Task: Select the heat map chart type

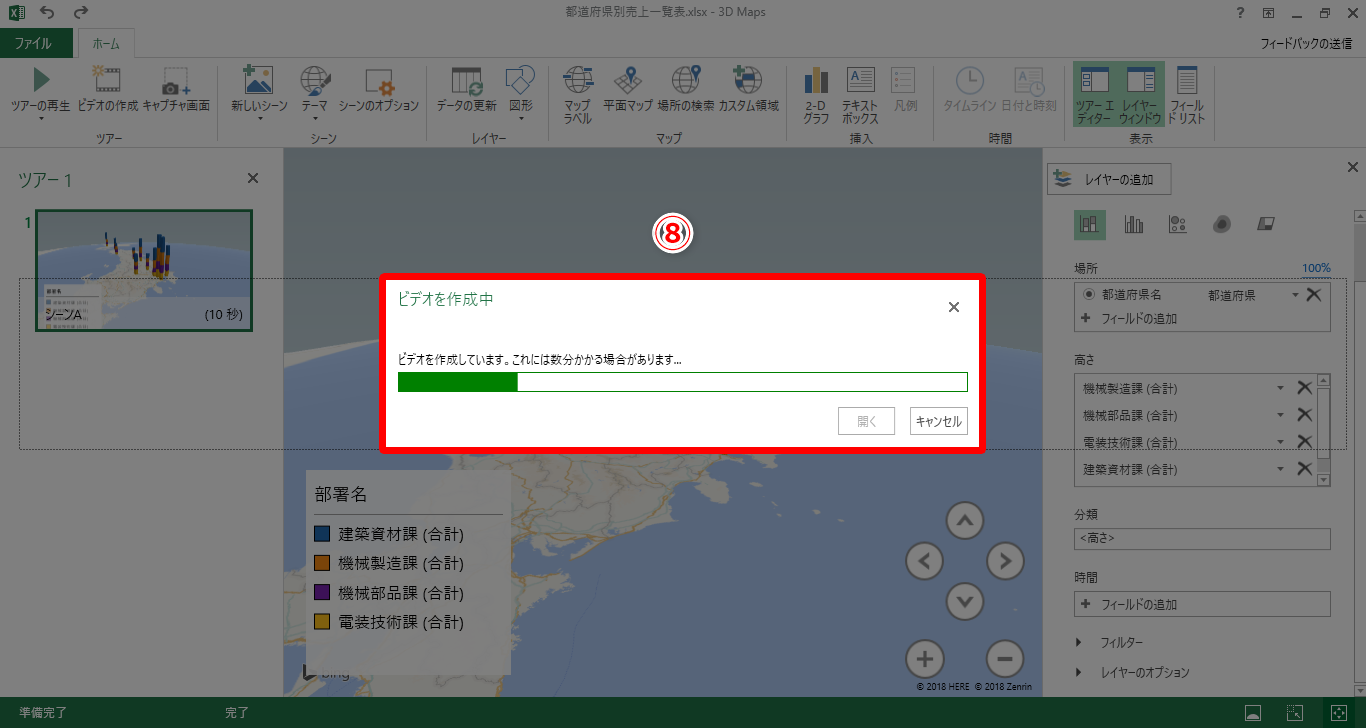Action: (x=1221, y=225)
